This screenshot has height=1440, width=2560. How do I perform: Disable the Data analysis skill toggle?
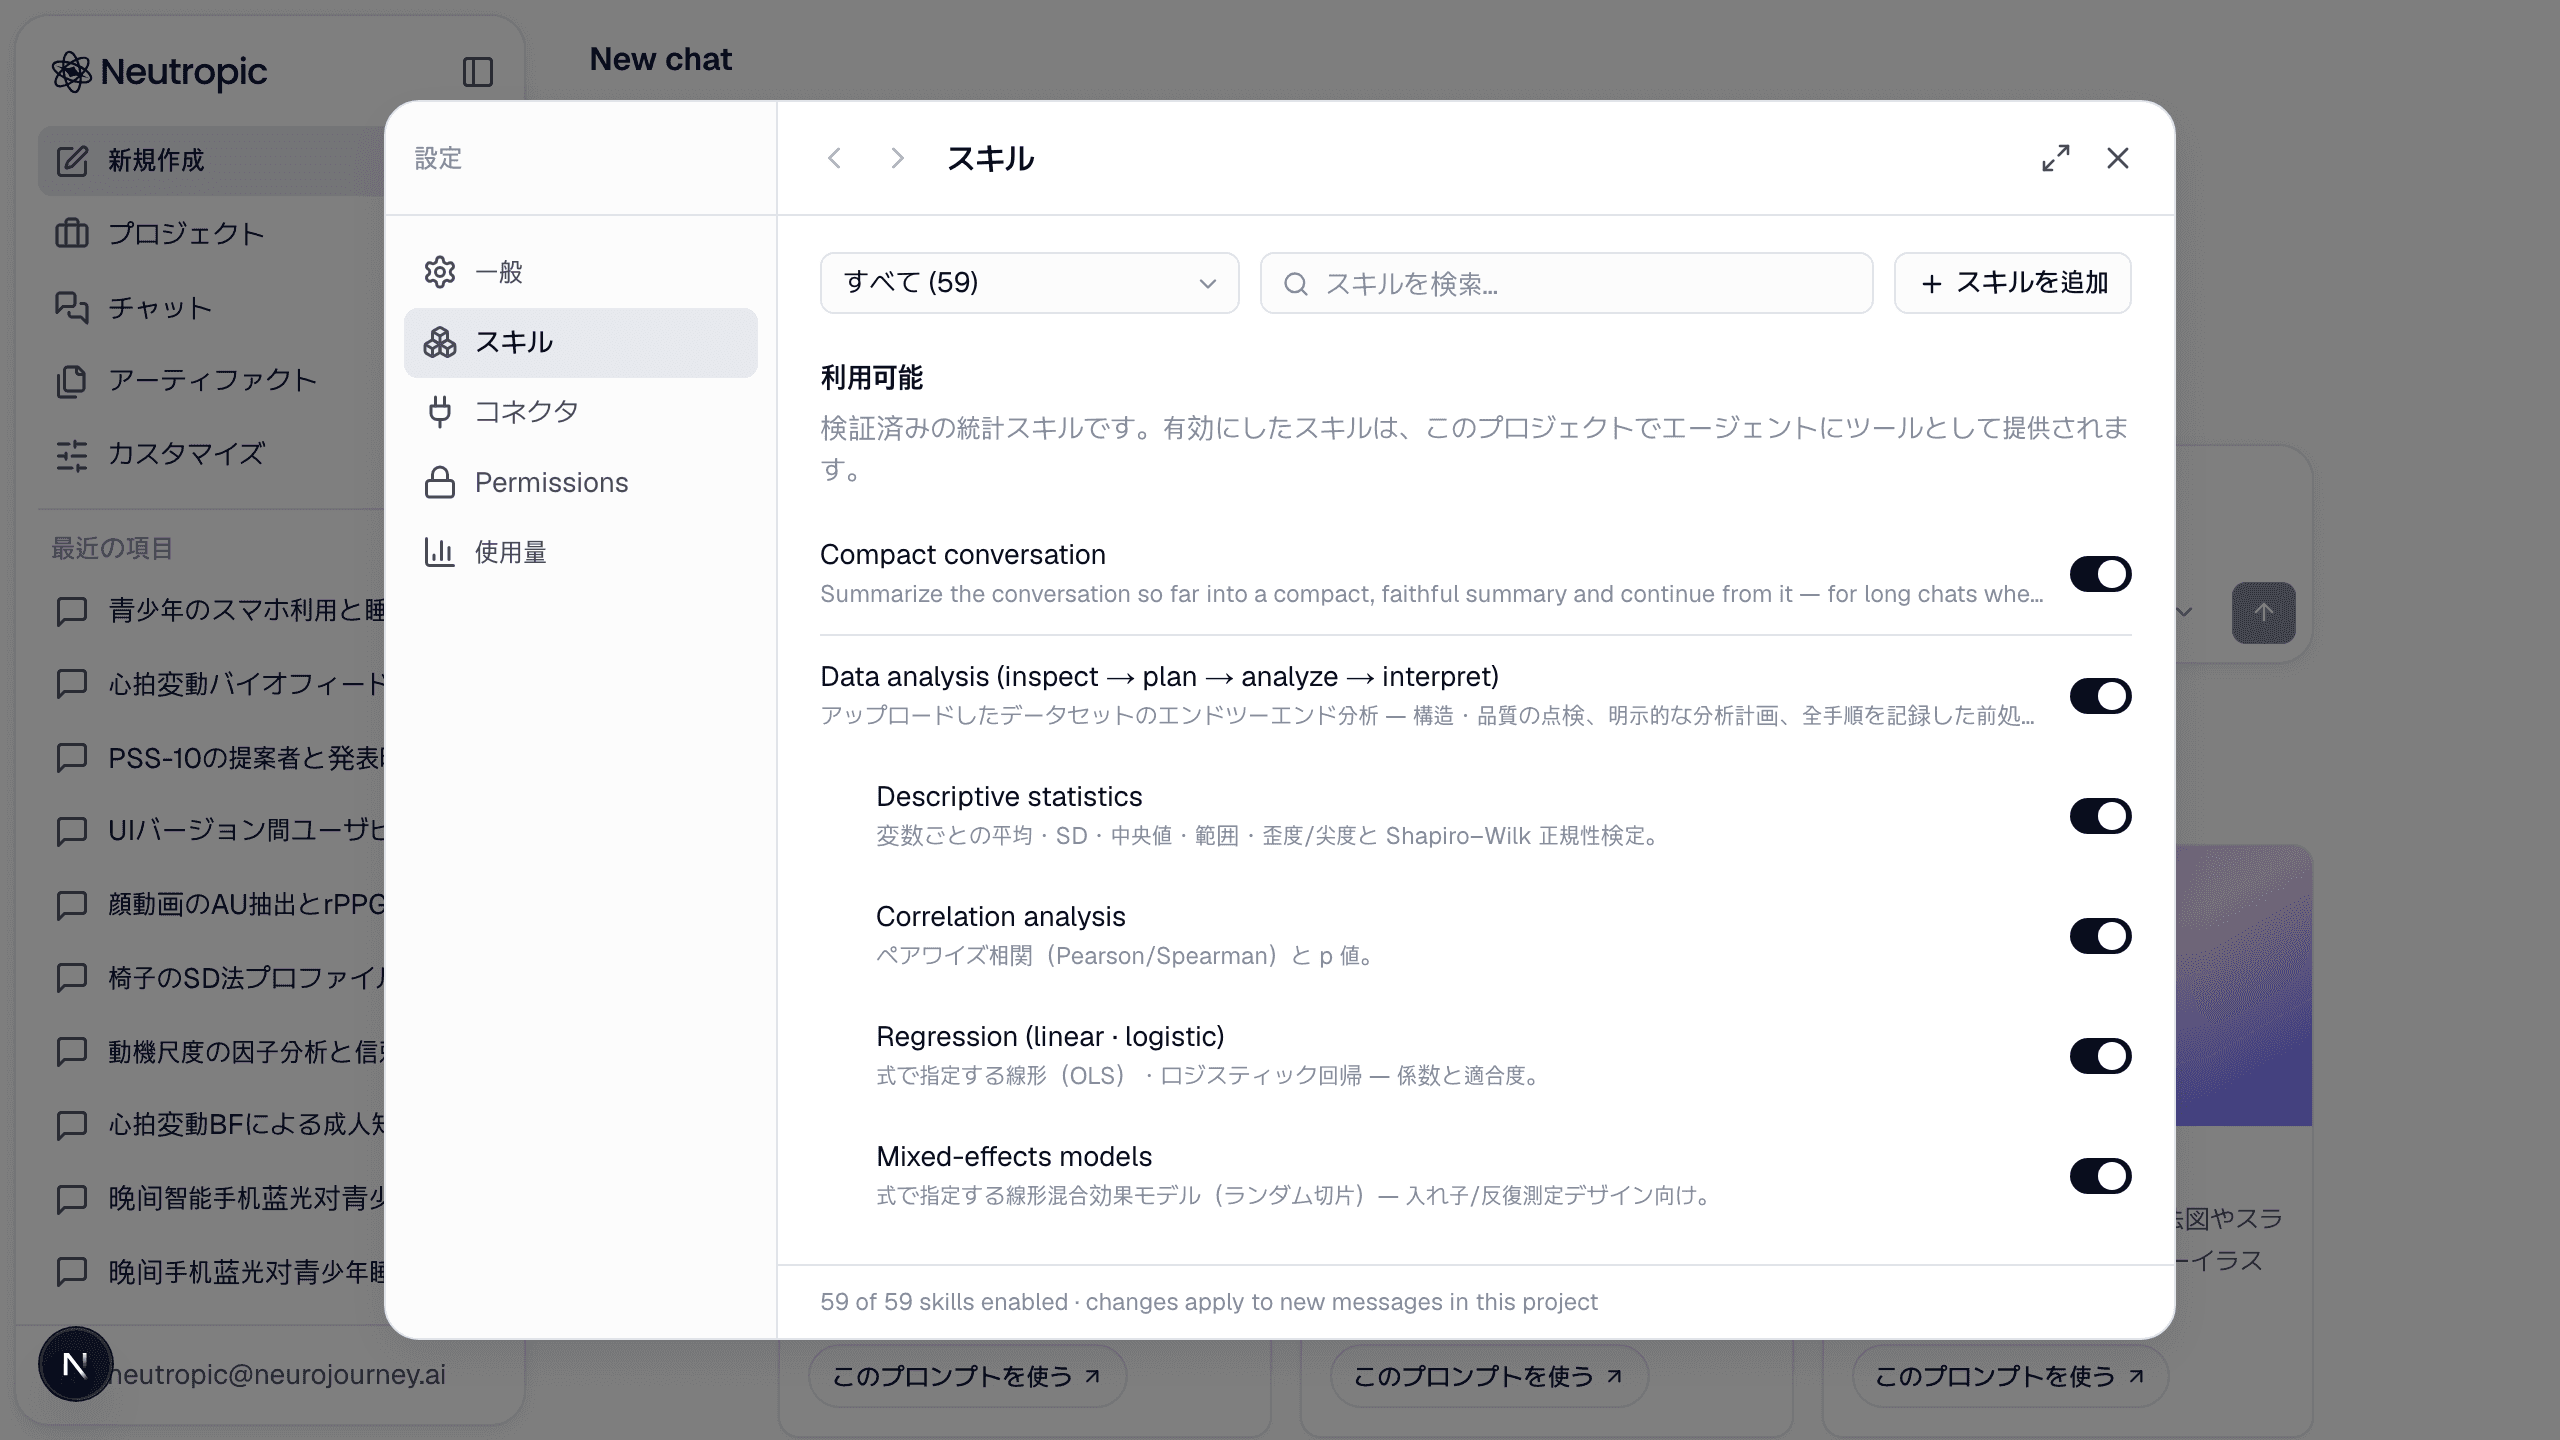pyautogui.click(x=2100, y=696)
